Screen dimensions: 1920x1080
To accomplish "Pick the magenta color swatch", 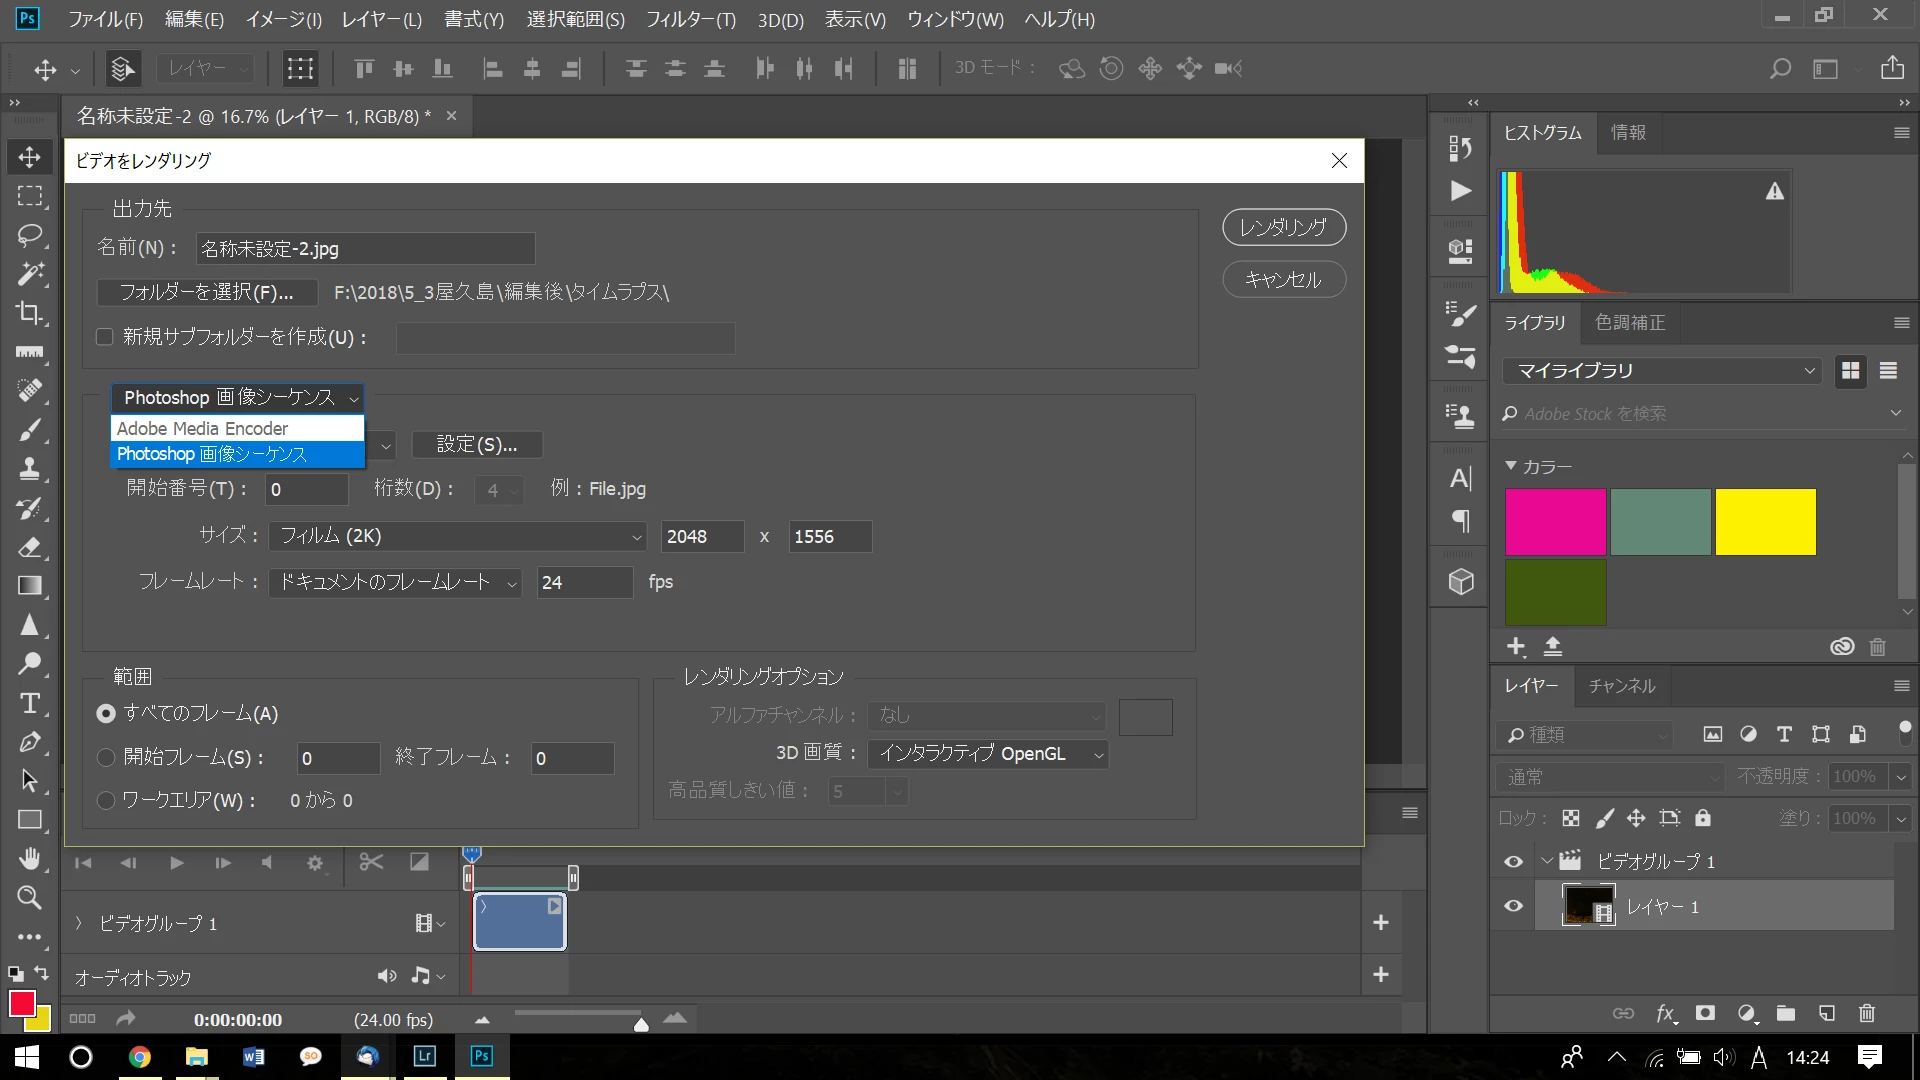I will [1555, 521].
